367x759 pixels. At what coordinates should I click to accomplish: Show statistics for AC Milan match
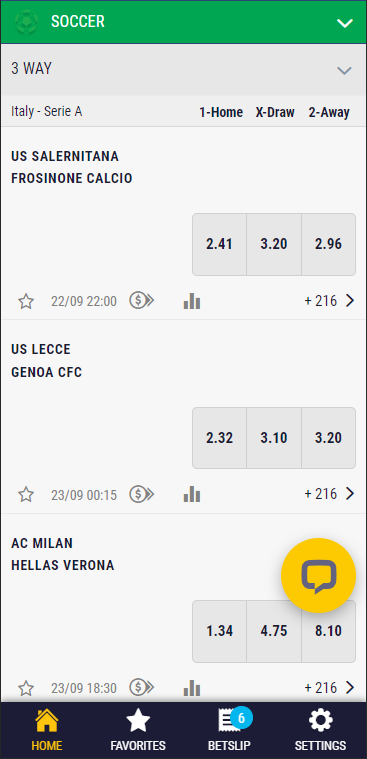tap(192, 687)
